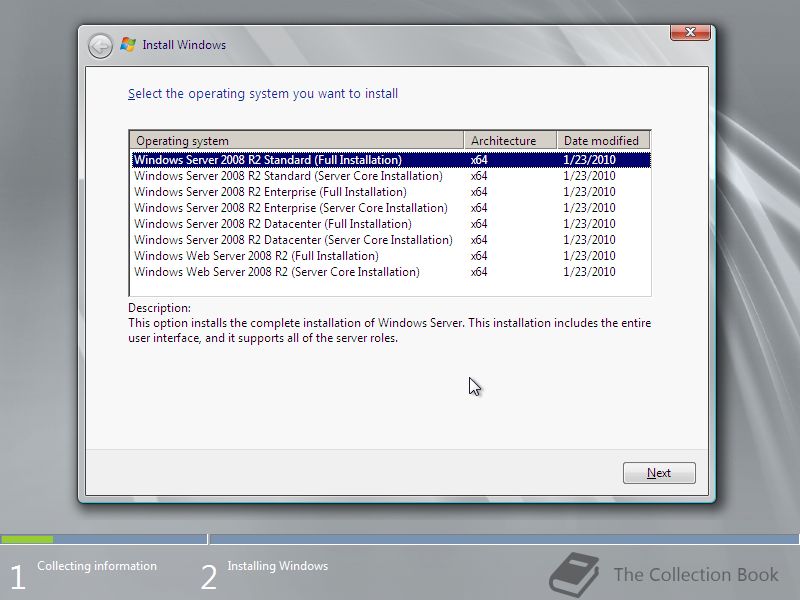Select Windows Server 2008 R2 Datacenter (Full Installation)
Image resolution: width=800 pixels, height=600 pixels.
click(391, 224)
